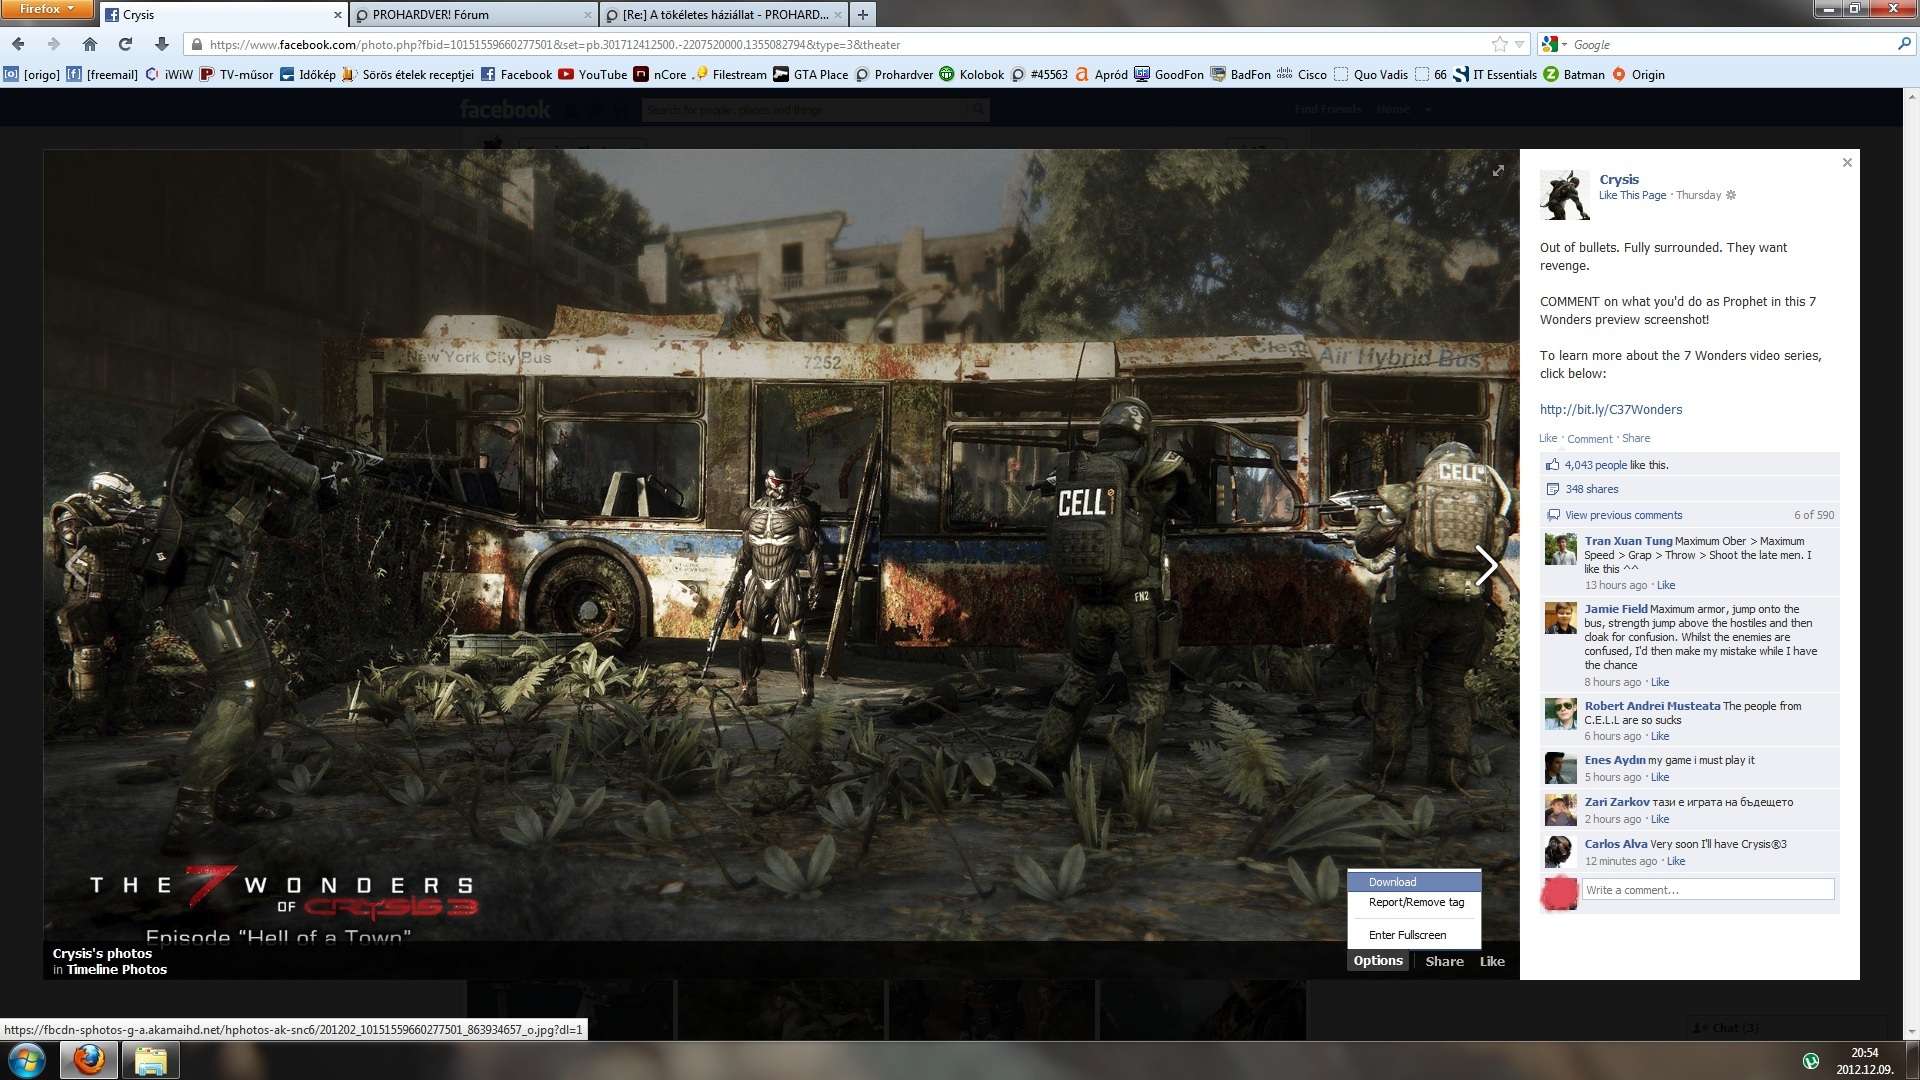Like Jamie Field's comment
The height and width of the screenshot is (1080, 1920).
pos(1660,682)
